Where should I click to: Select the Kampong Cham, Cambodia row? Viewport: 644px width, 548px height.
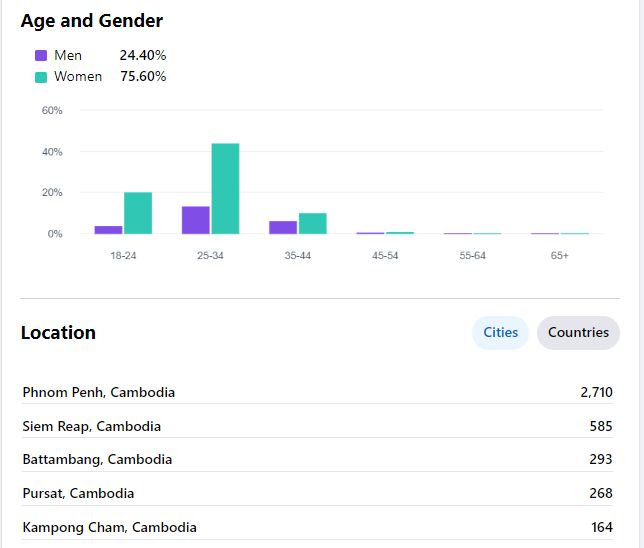coord(317,527)
